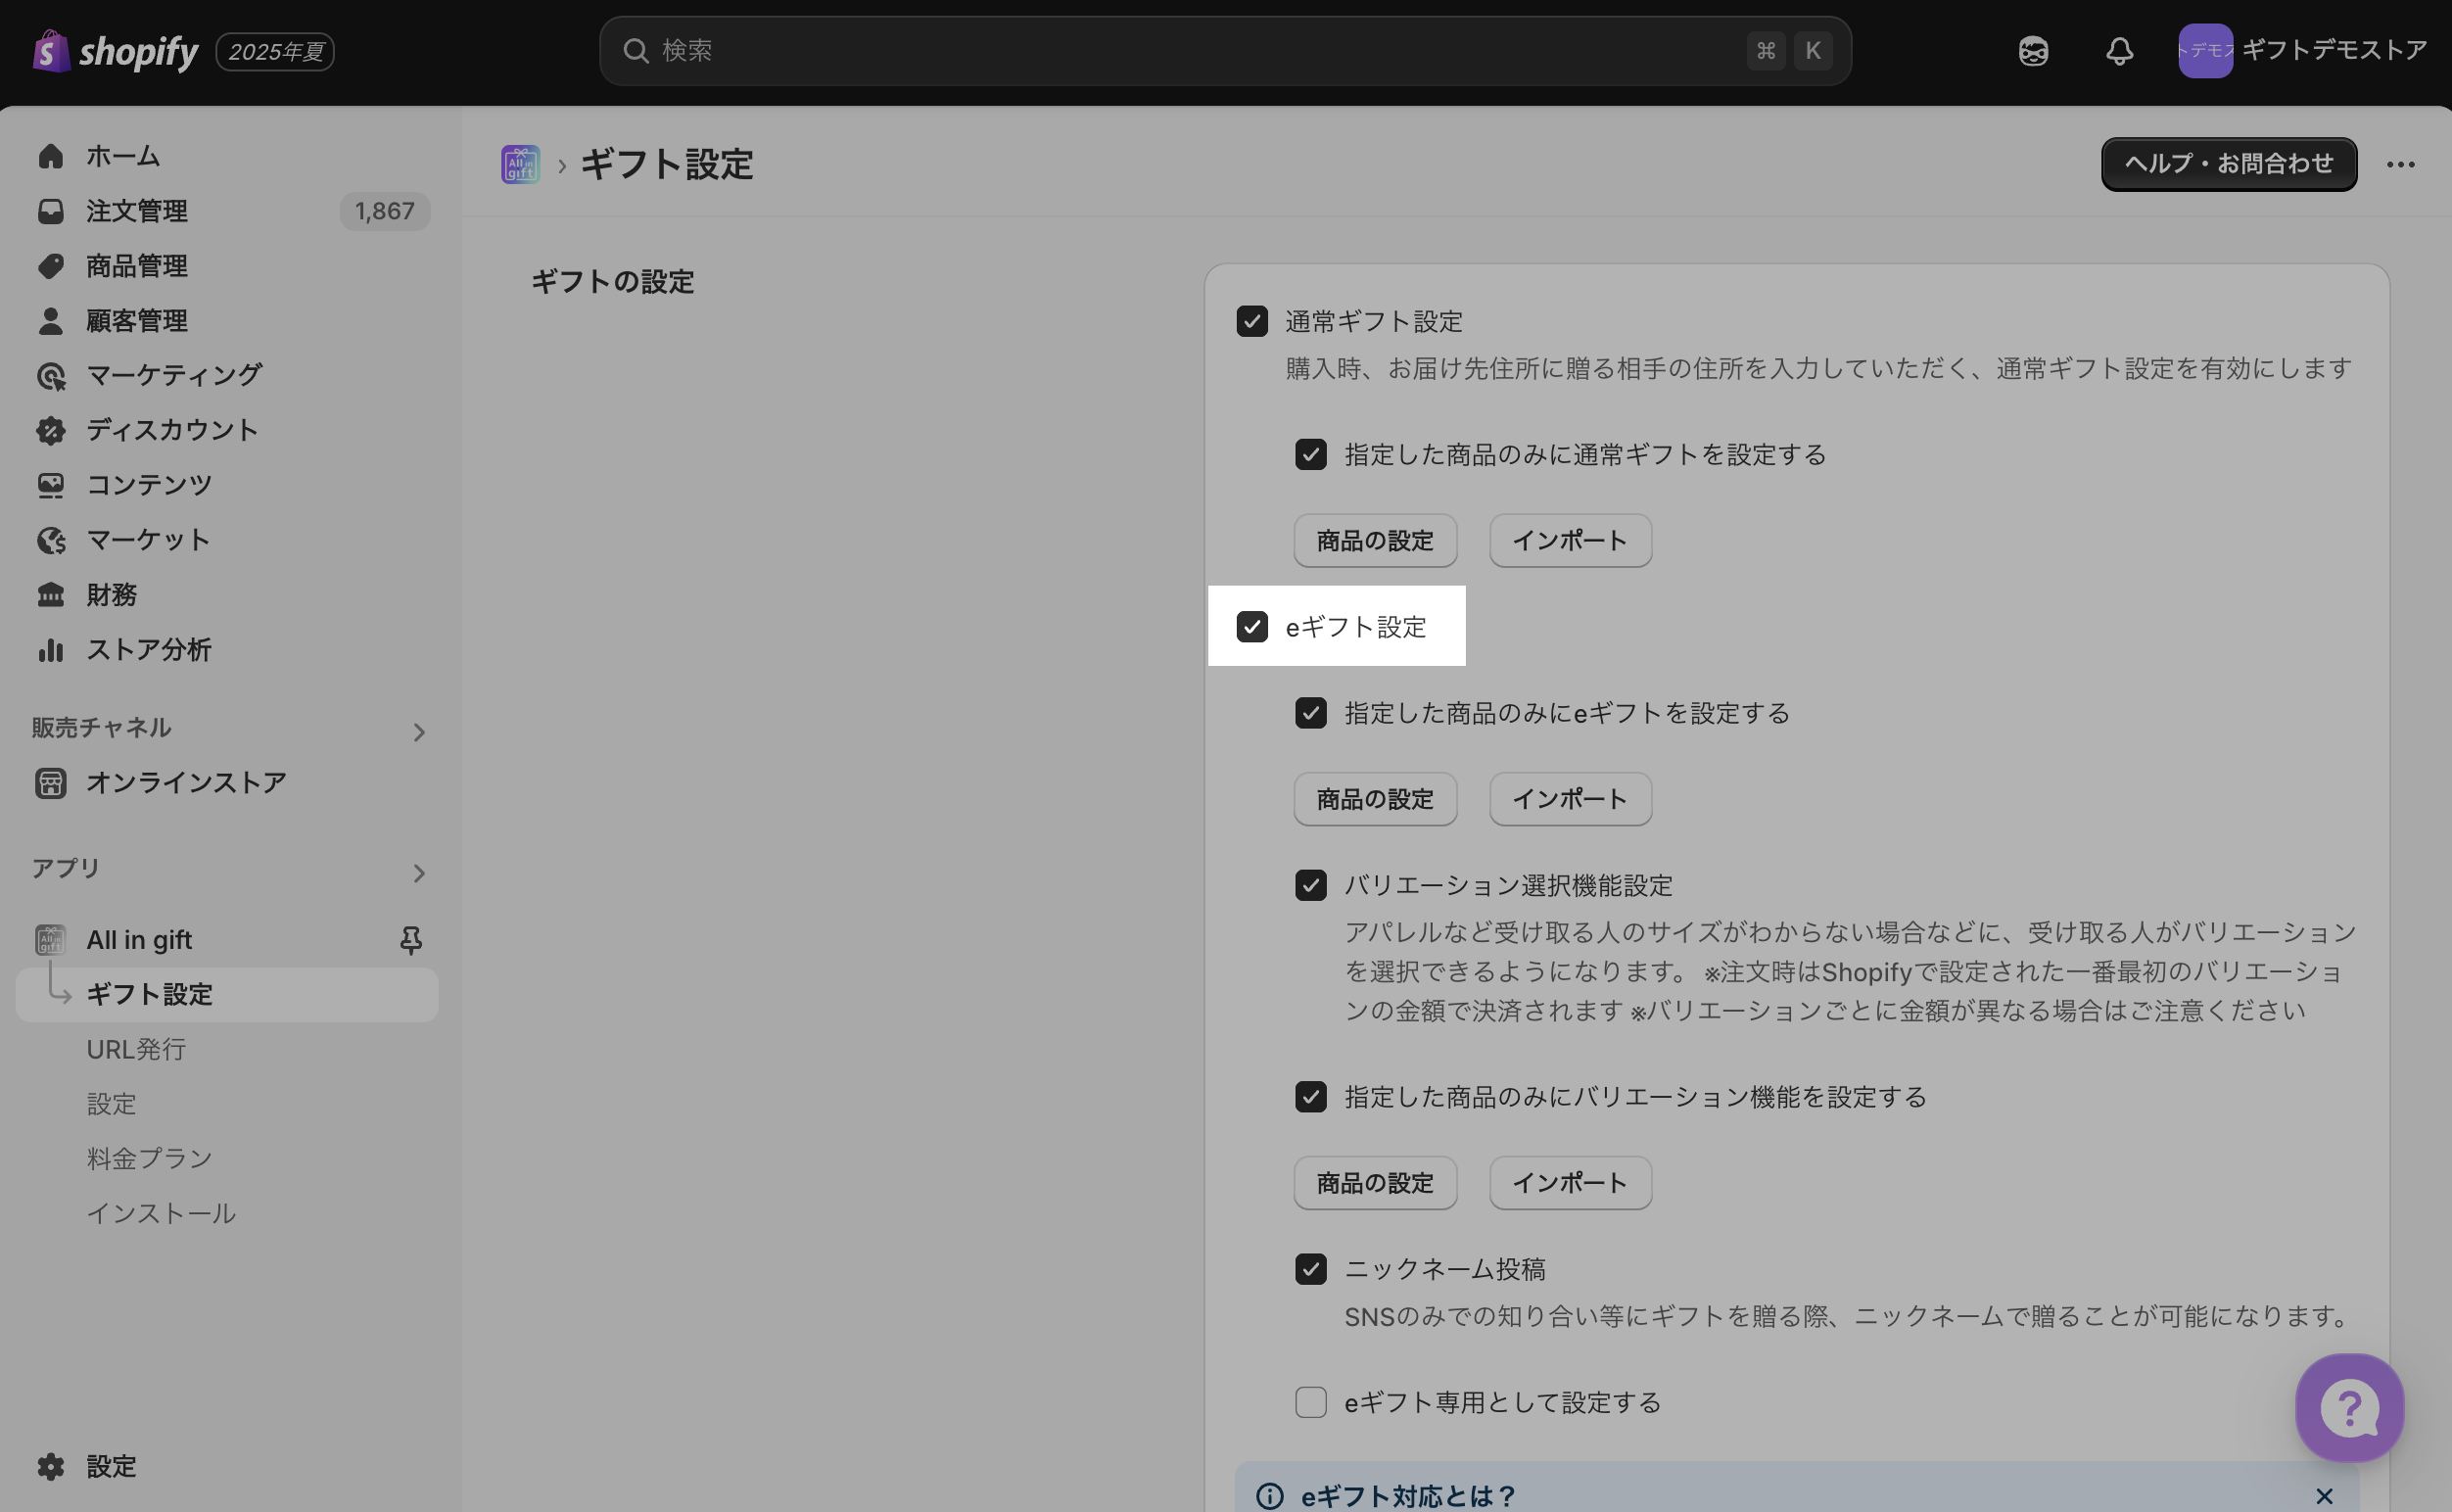This screenshot has height=1512, width=2452.
Task: Close the eギフト対応とは info banner
Action: coord(2325,1496)
